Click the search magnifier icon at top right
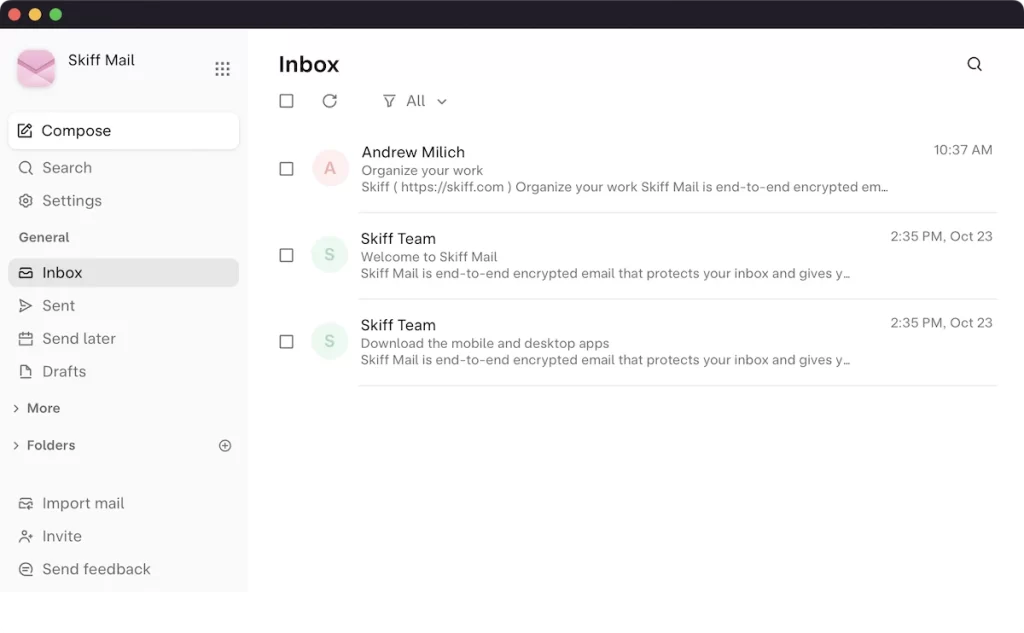Screen dimensions: 1024x633 coord(974,64)
